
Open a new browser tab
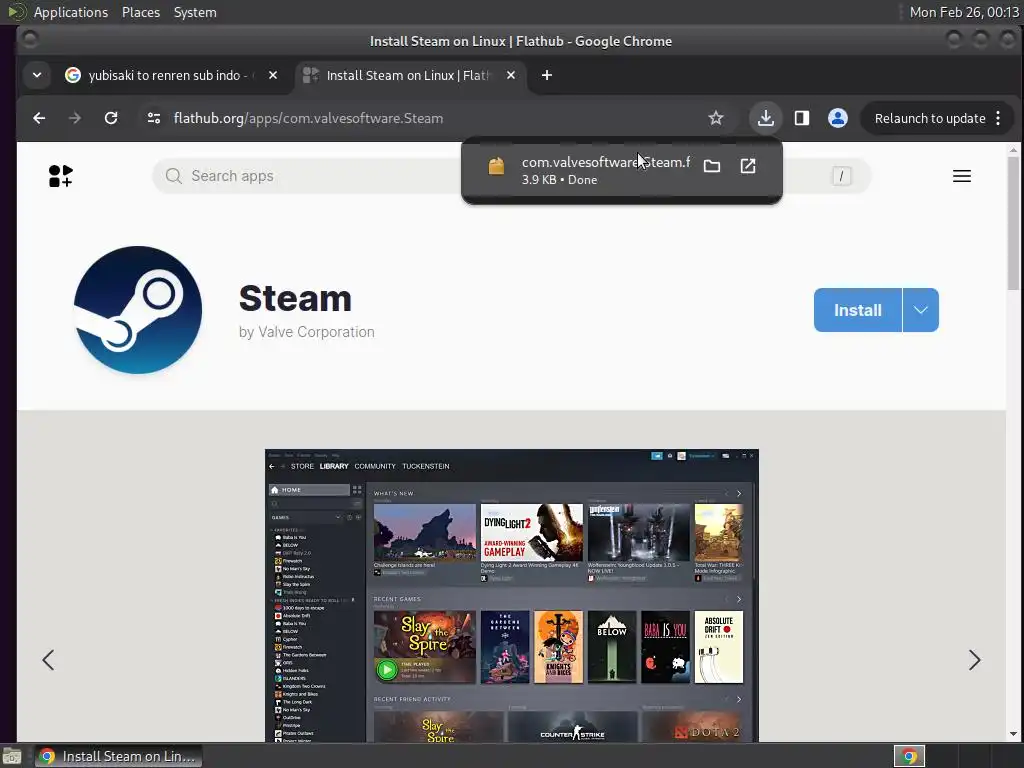tap(547, 75)
